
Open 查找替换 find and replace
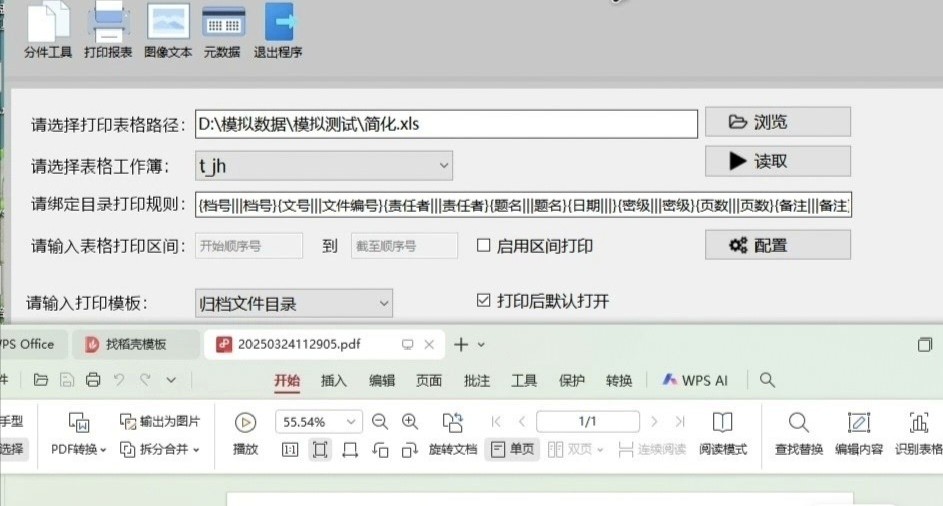799,434
